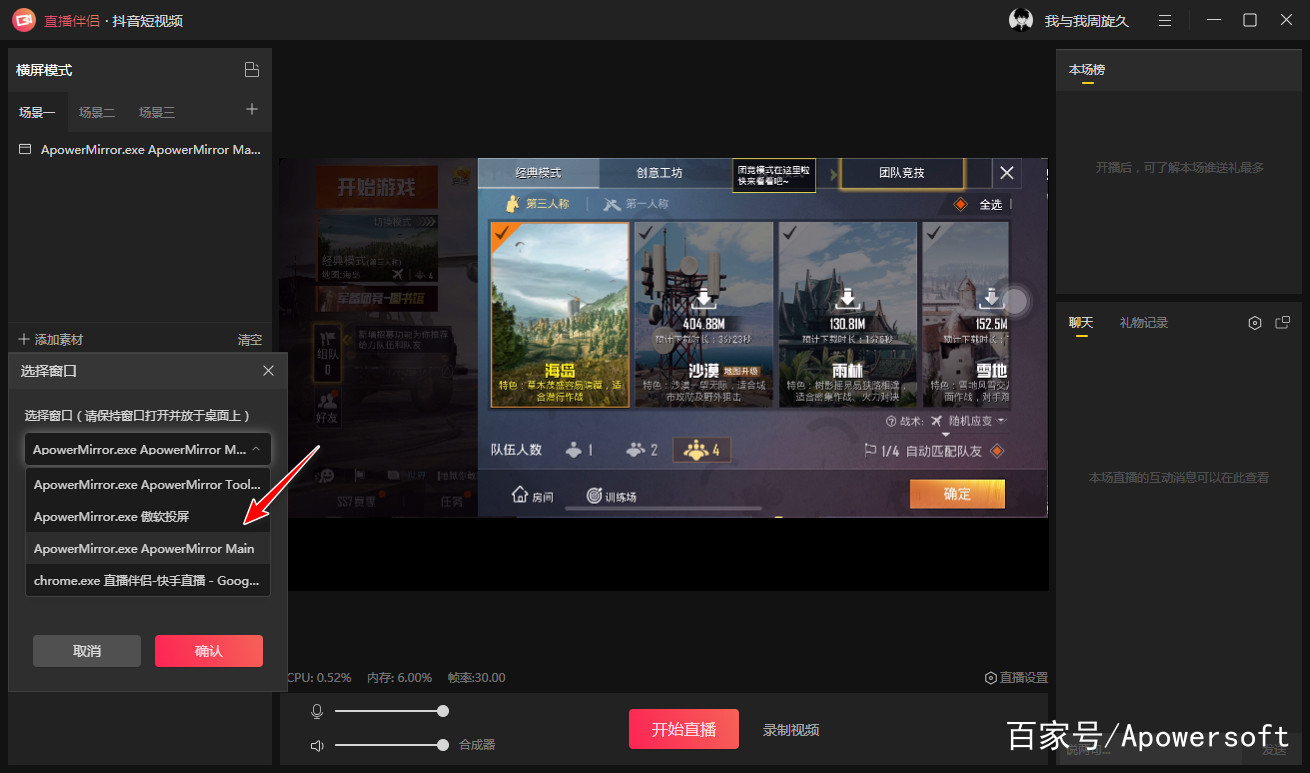Switch to 礼物记录 tab
This screenshot has width=1310, height=773.
tap(1144, 323)
